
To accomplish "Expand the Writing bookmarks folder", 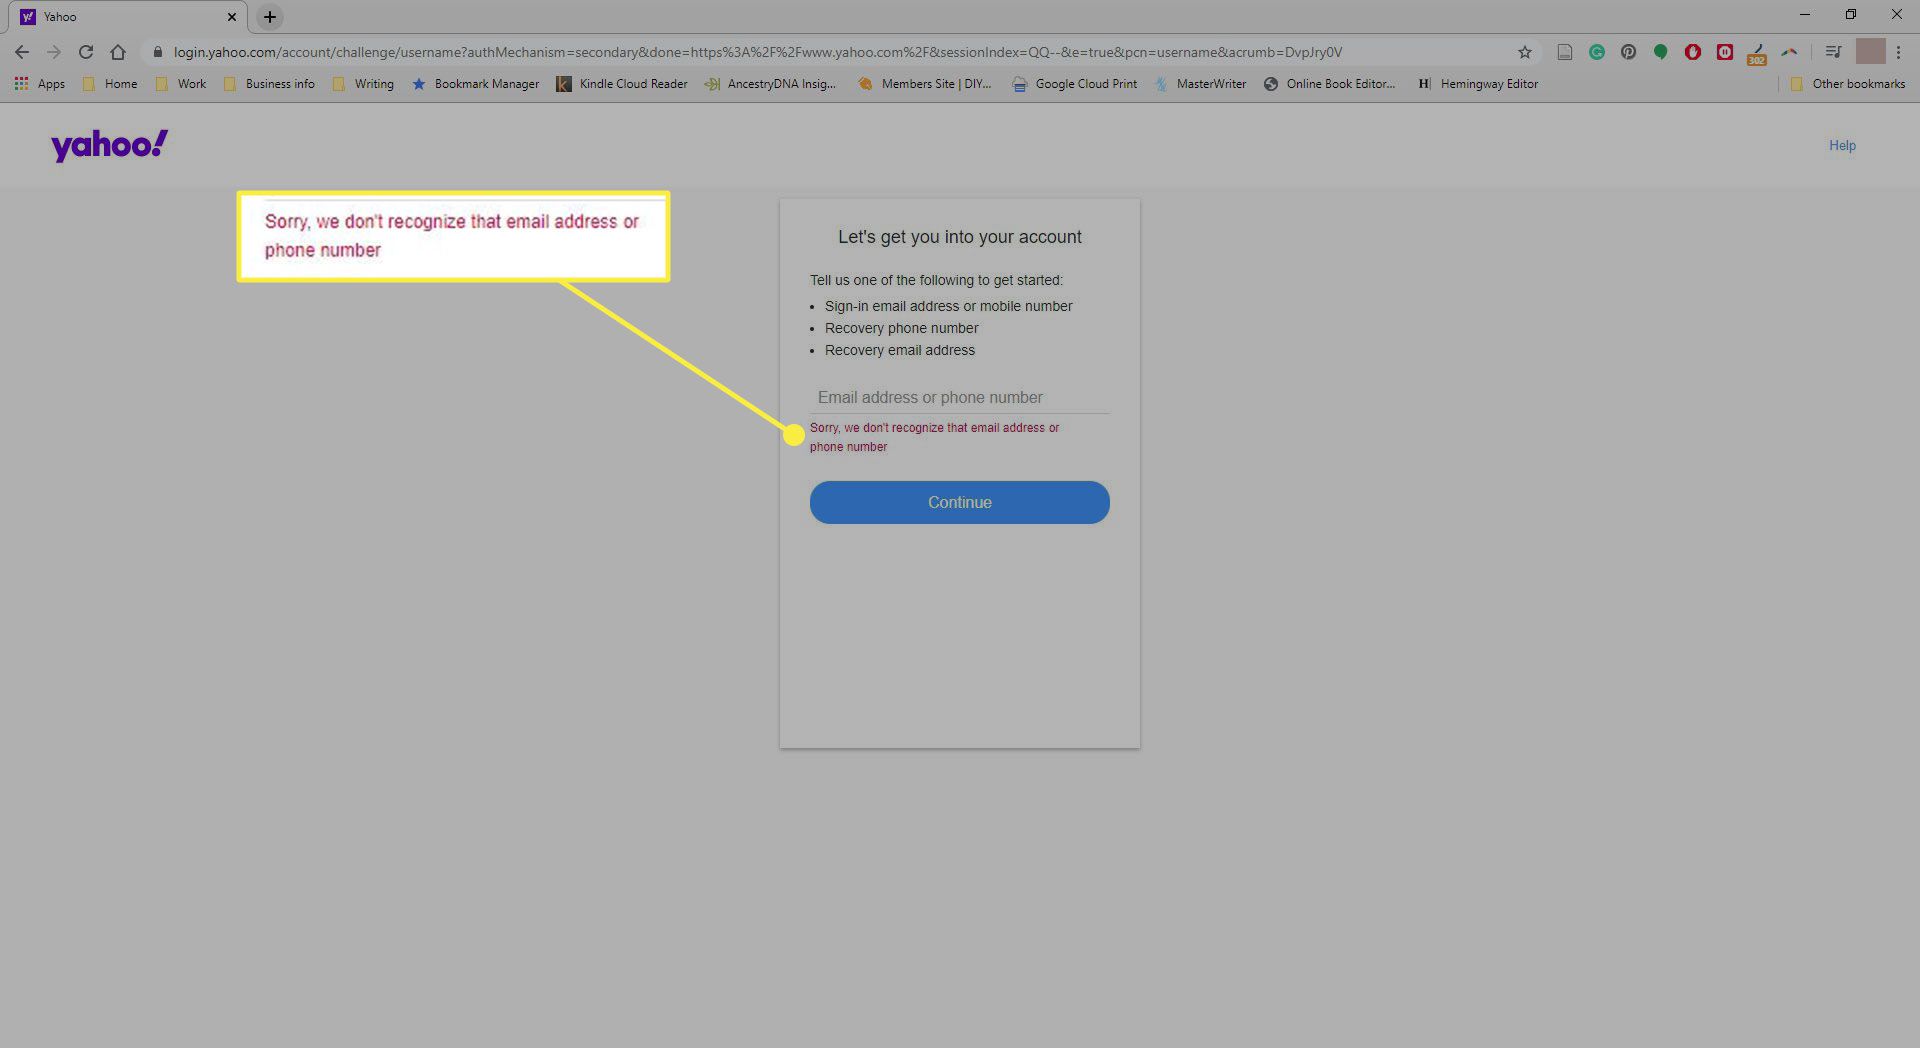I will (x=363, y=84).
